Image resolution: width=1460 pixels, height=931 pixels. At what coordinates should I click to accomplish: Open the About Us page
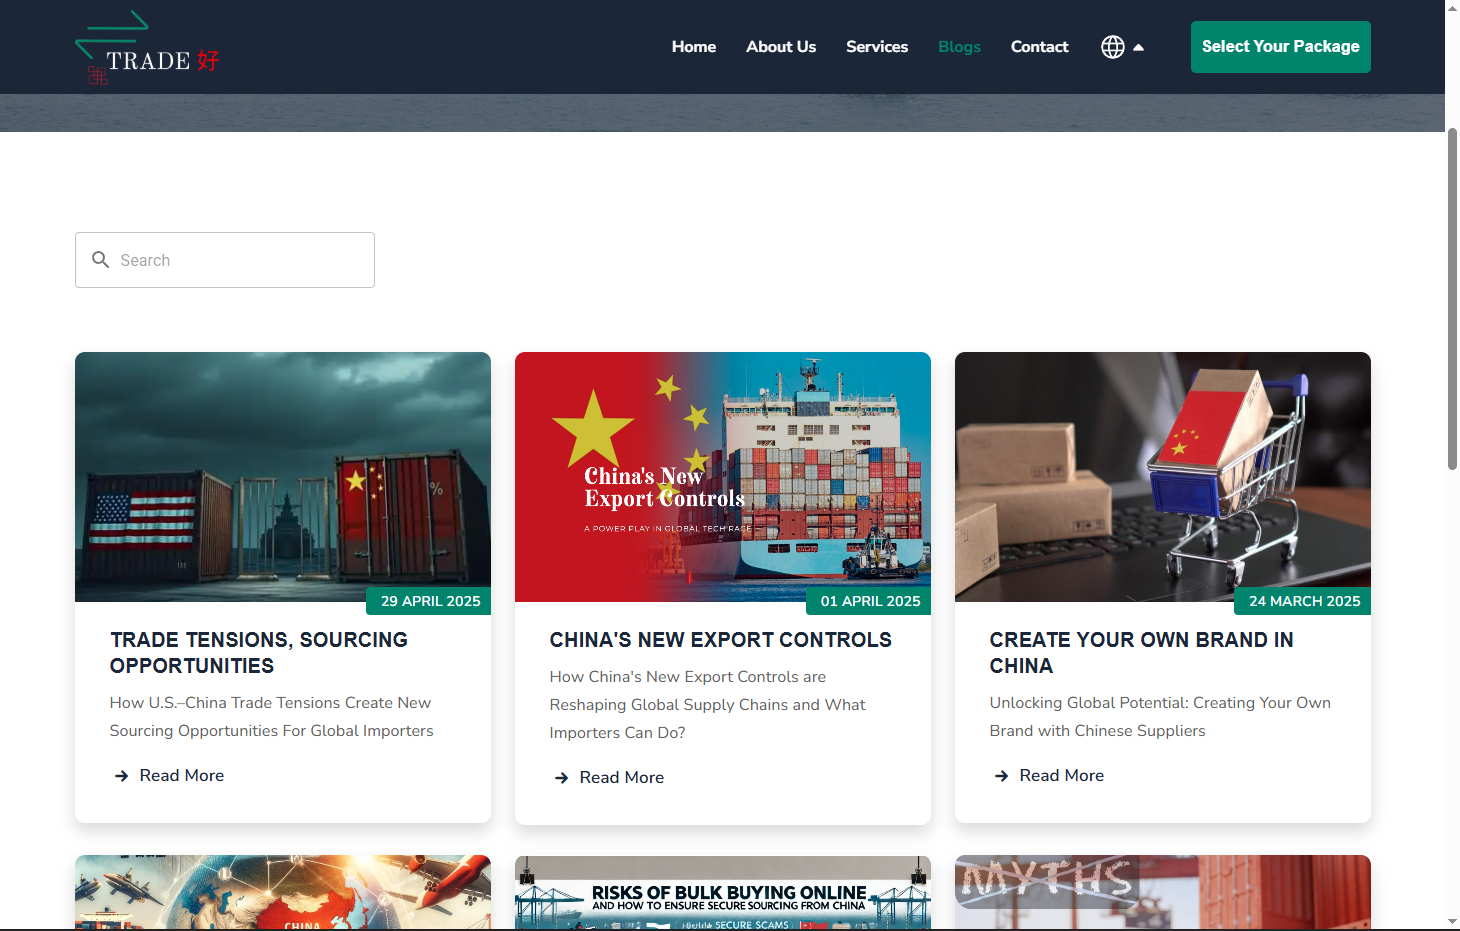781,47
